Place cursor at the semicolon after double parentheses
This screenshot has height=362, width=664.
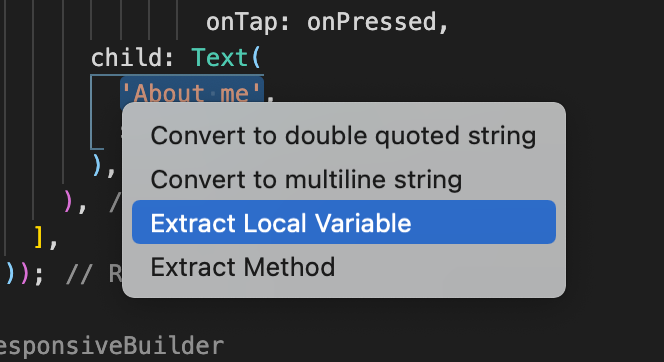pyautogui.click(x=39, y=276)
